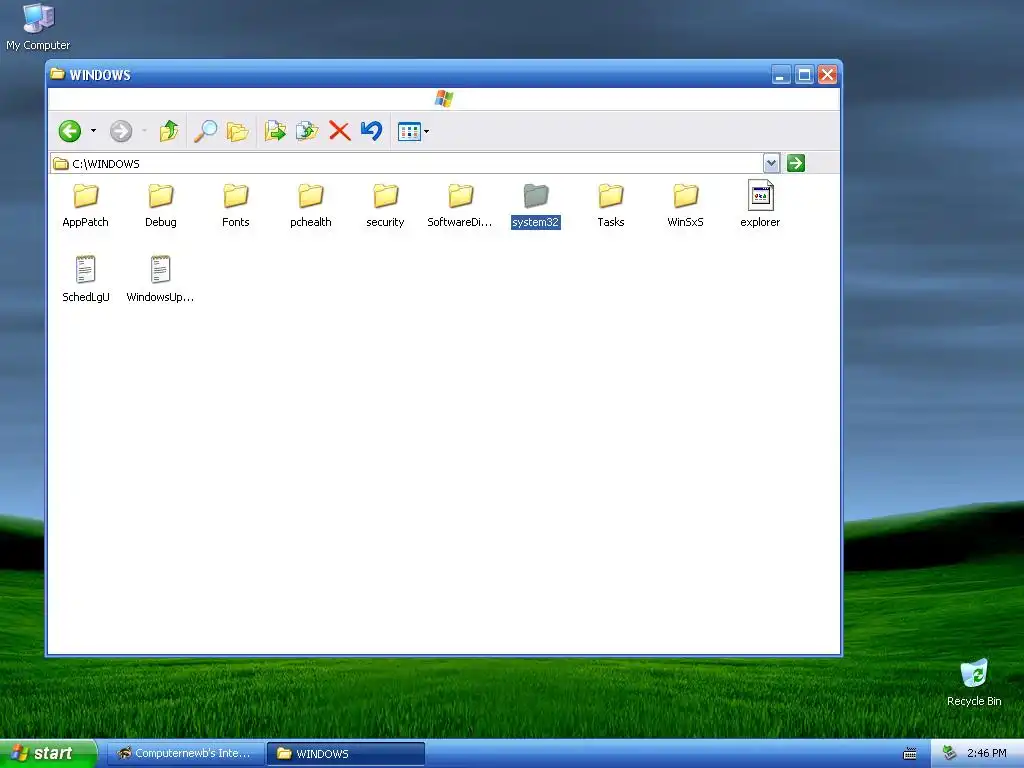
Task: Click the C:\WINDOWS address field
Action: tap(406, 163)
